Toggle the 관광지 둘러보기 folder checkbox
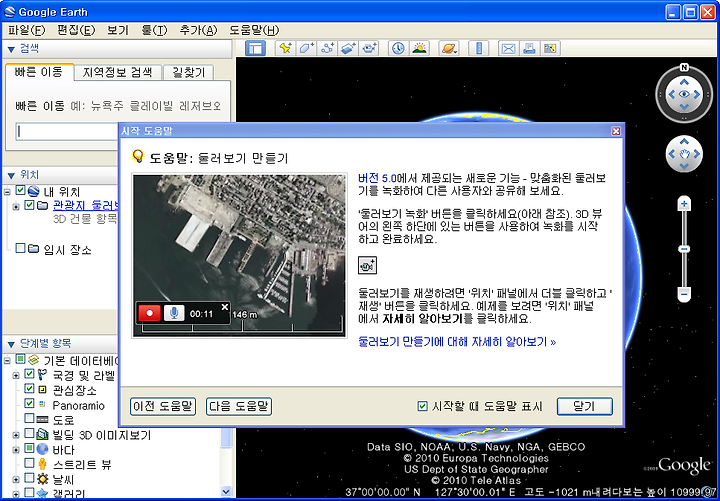This screenshot has width=720, height=501. pos(29,204)
